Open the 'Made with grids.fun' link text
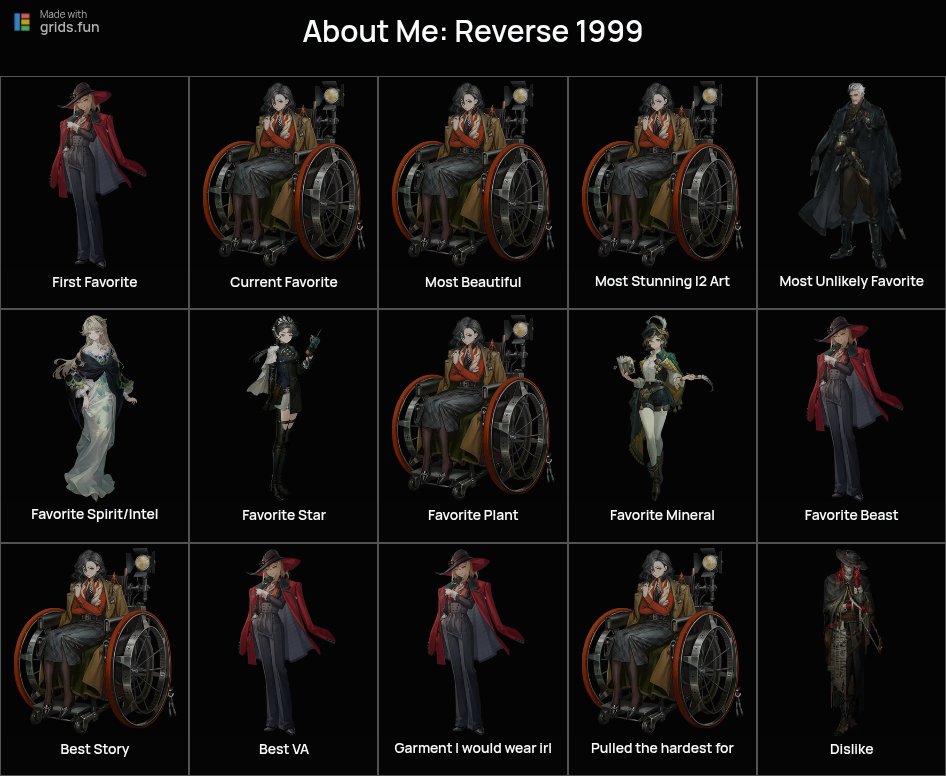Screen dimensions: 946x776 69,22
